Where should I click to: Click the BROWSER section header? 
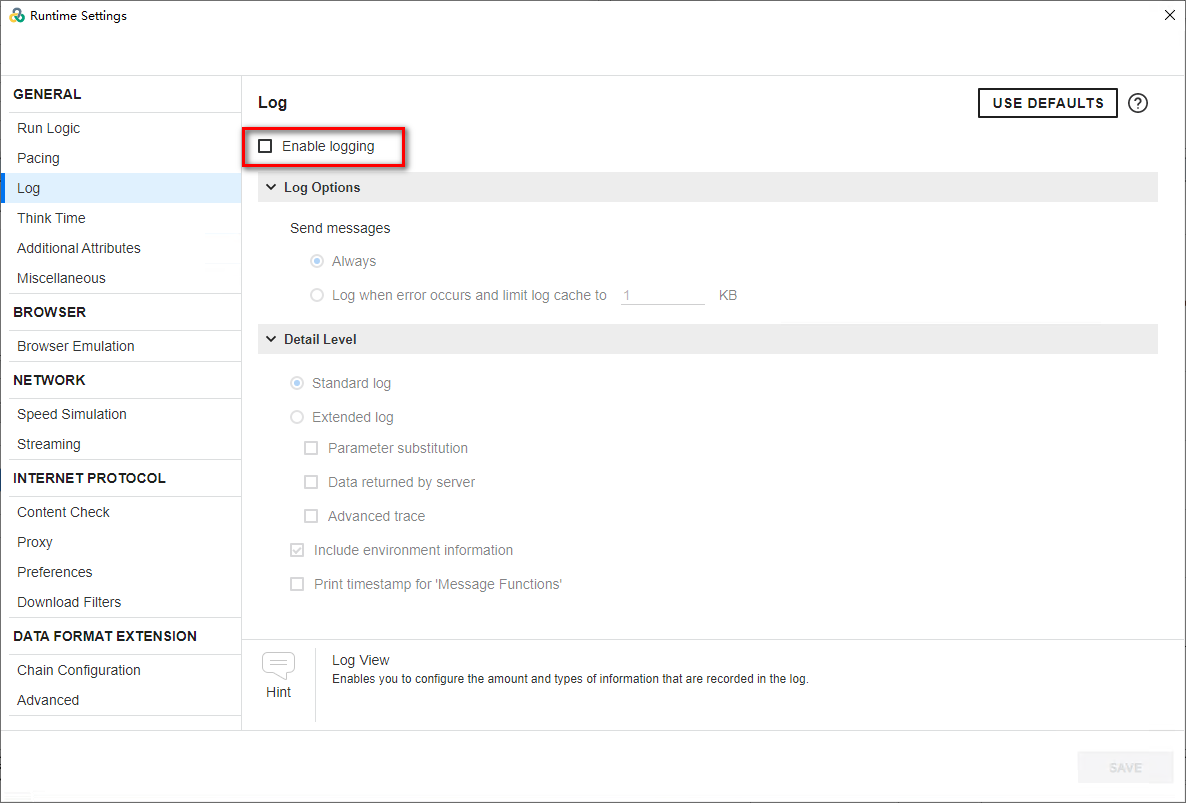(x=49, y=312)
